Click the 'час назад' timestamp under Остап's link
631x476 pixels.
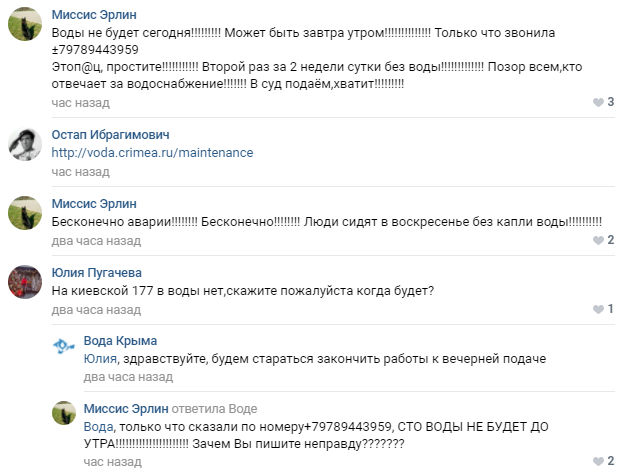pyautogui.click(x=80, y=172)
